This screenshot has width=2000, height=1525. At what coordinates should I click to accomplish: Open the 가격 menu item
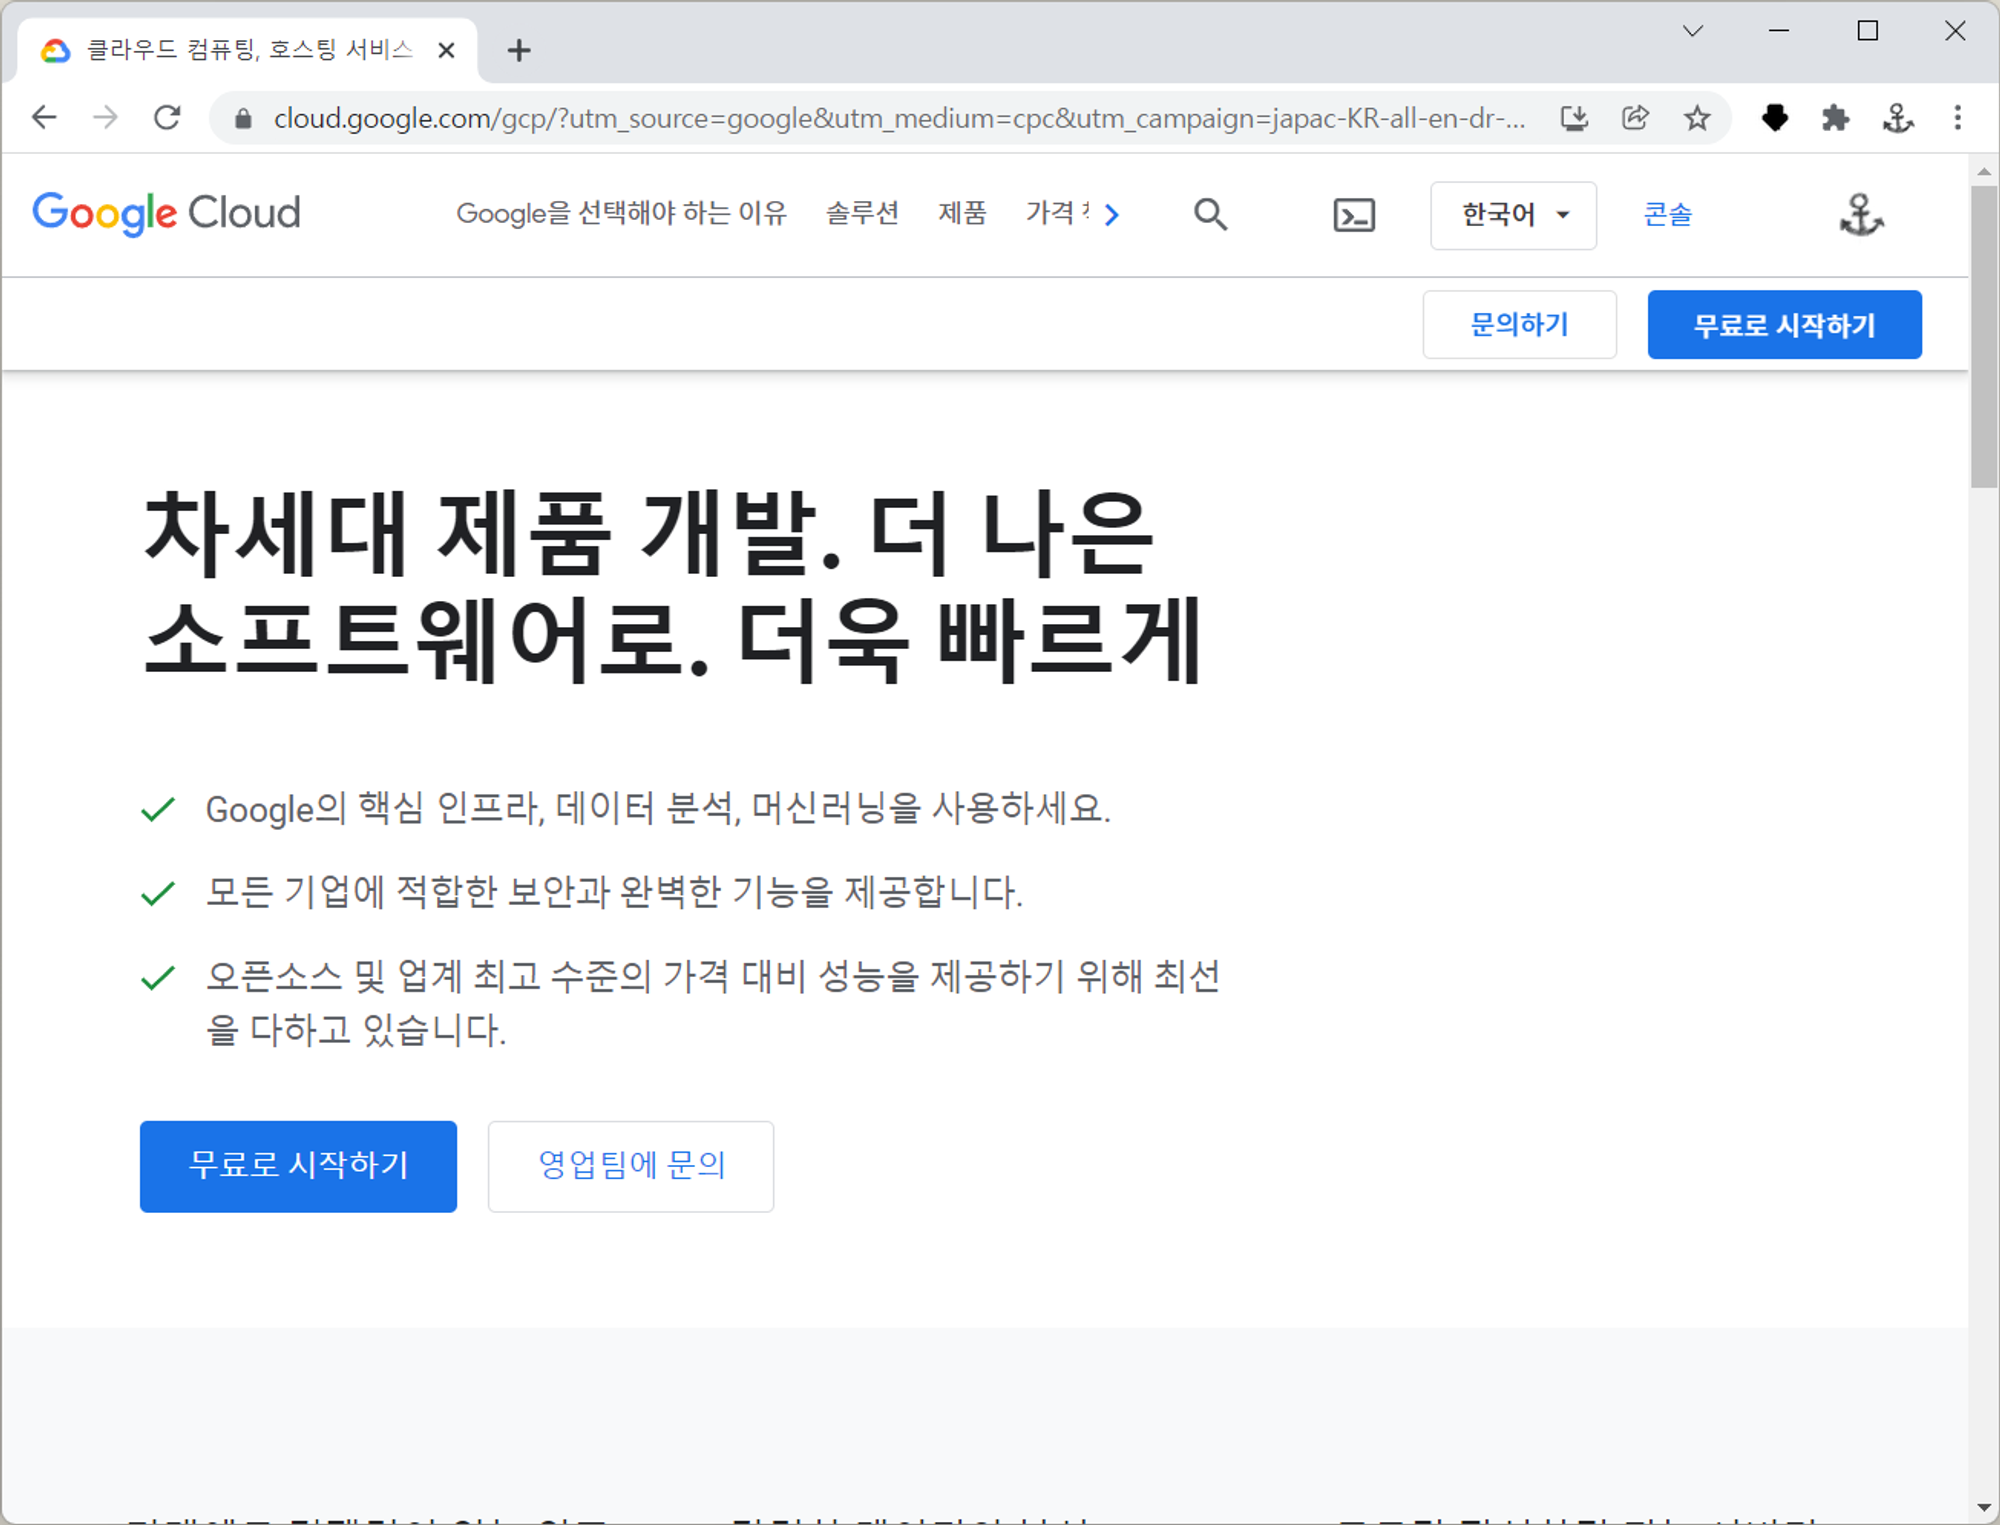1056,213
